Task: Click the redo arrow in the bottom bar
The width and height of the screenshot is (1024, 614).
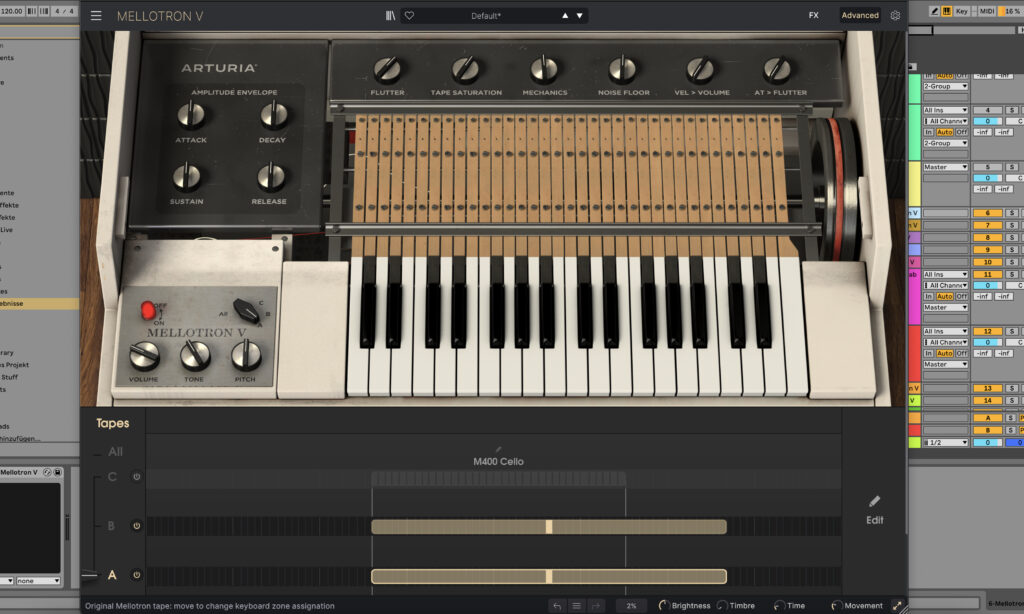Action: [596, 606]
